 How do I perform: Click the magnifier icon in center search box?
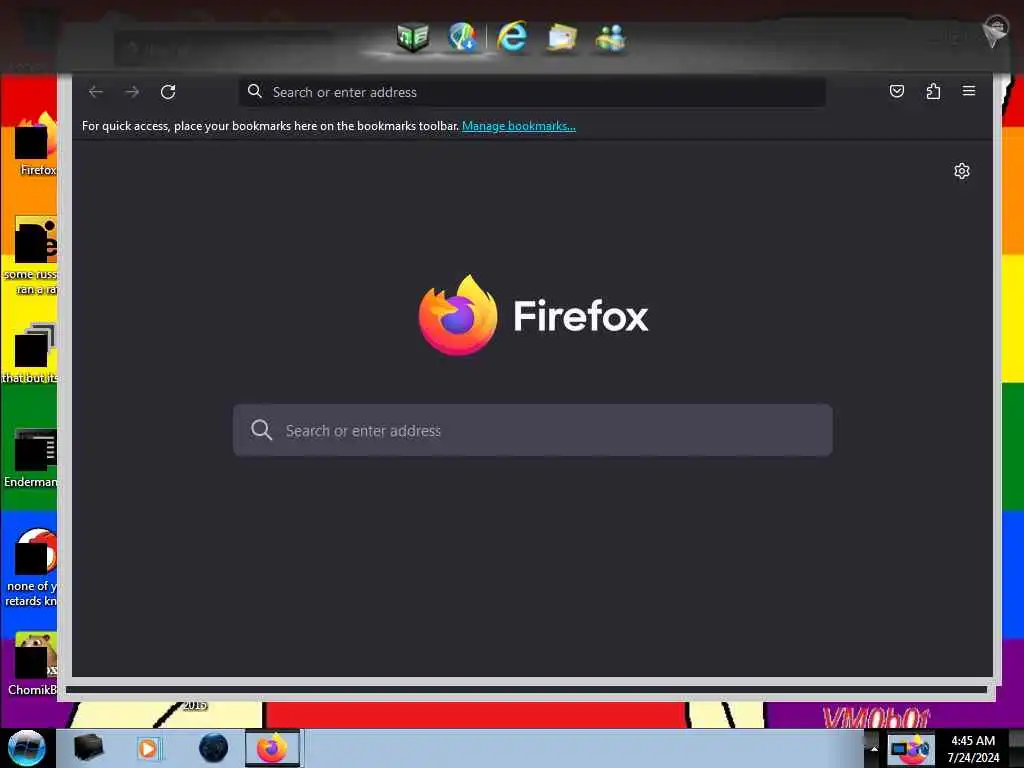(x=261, y=430)
